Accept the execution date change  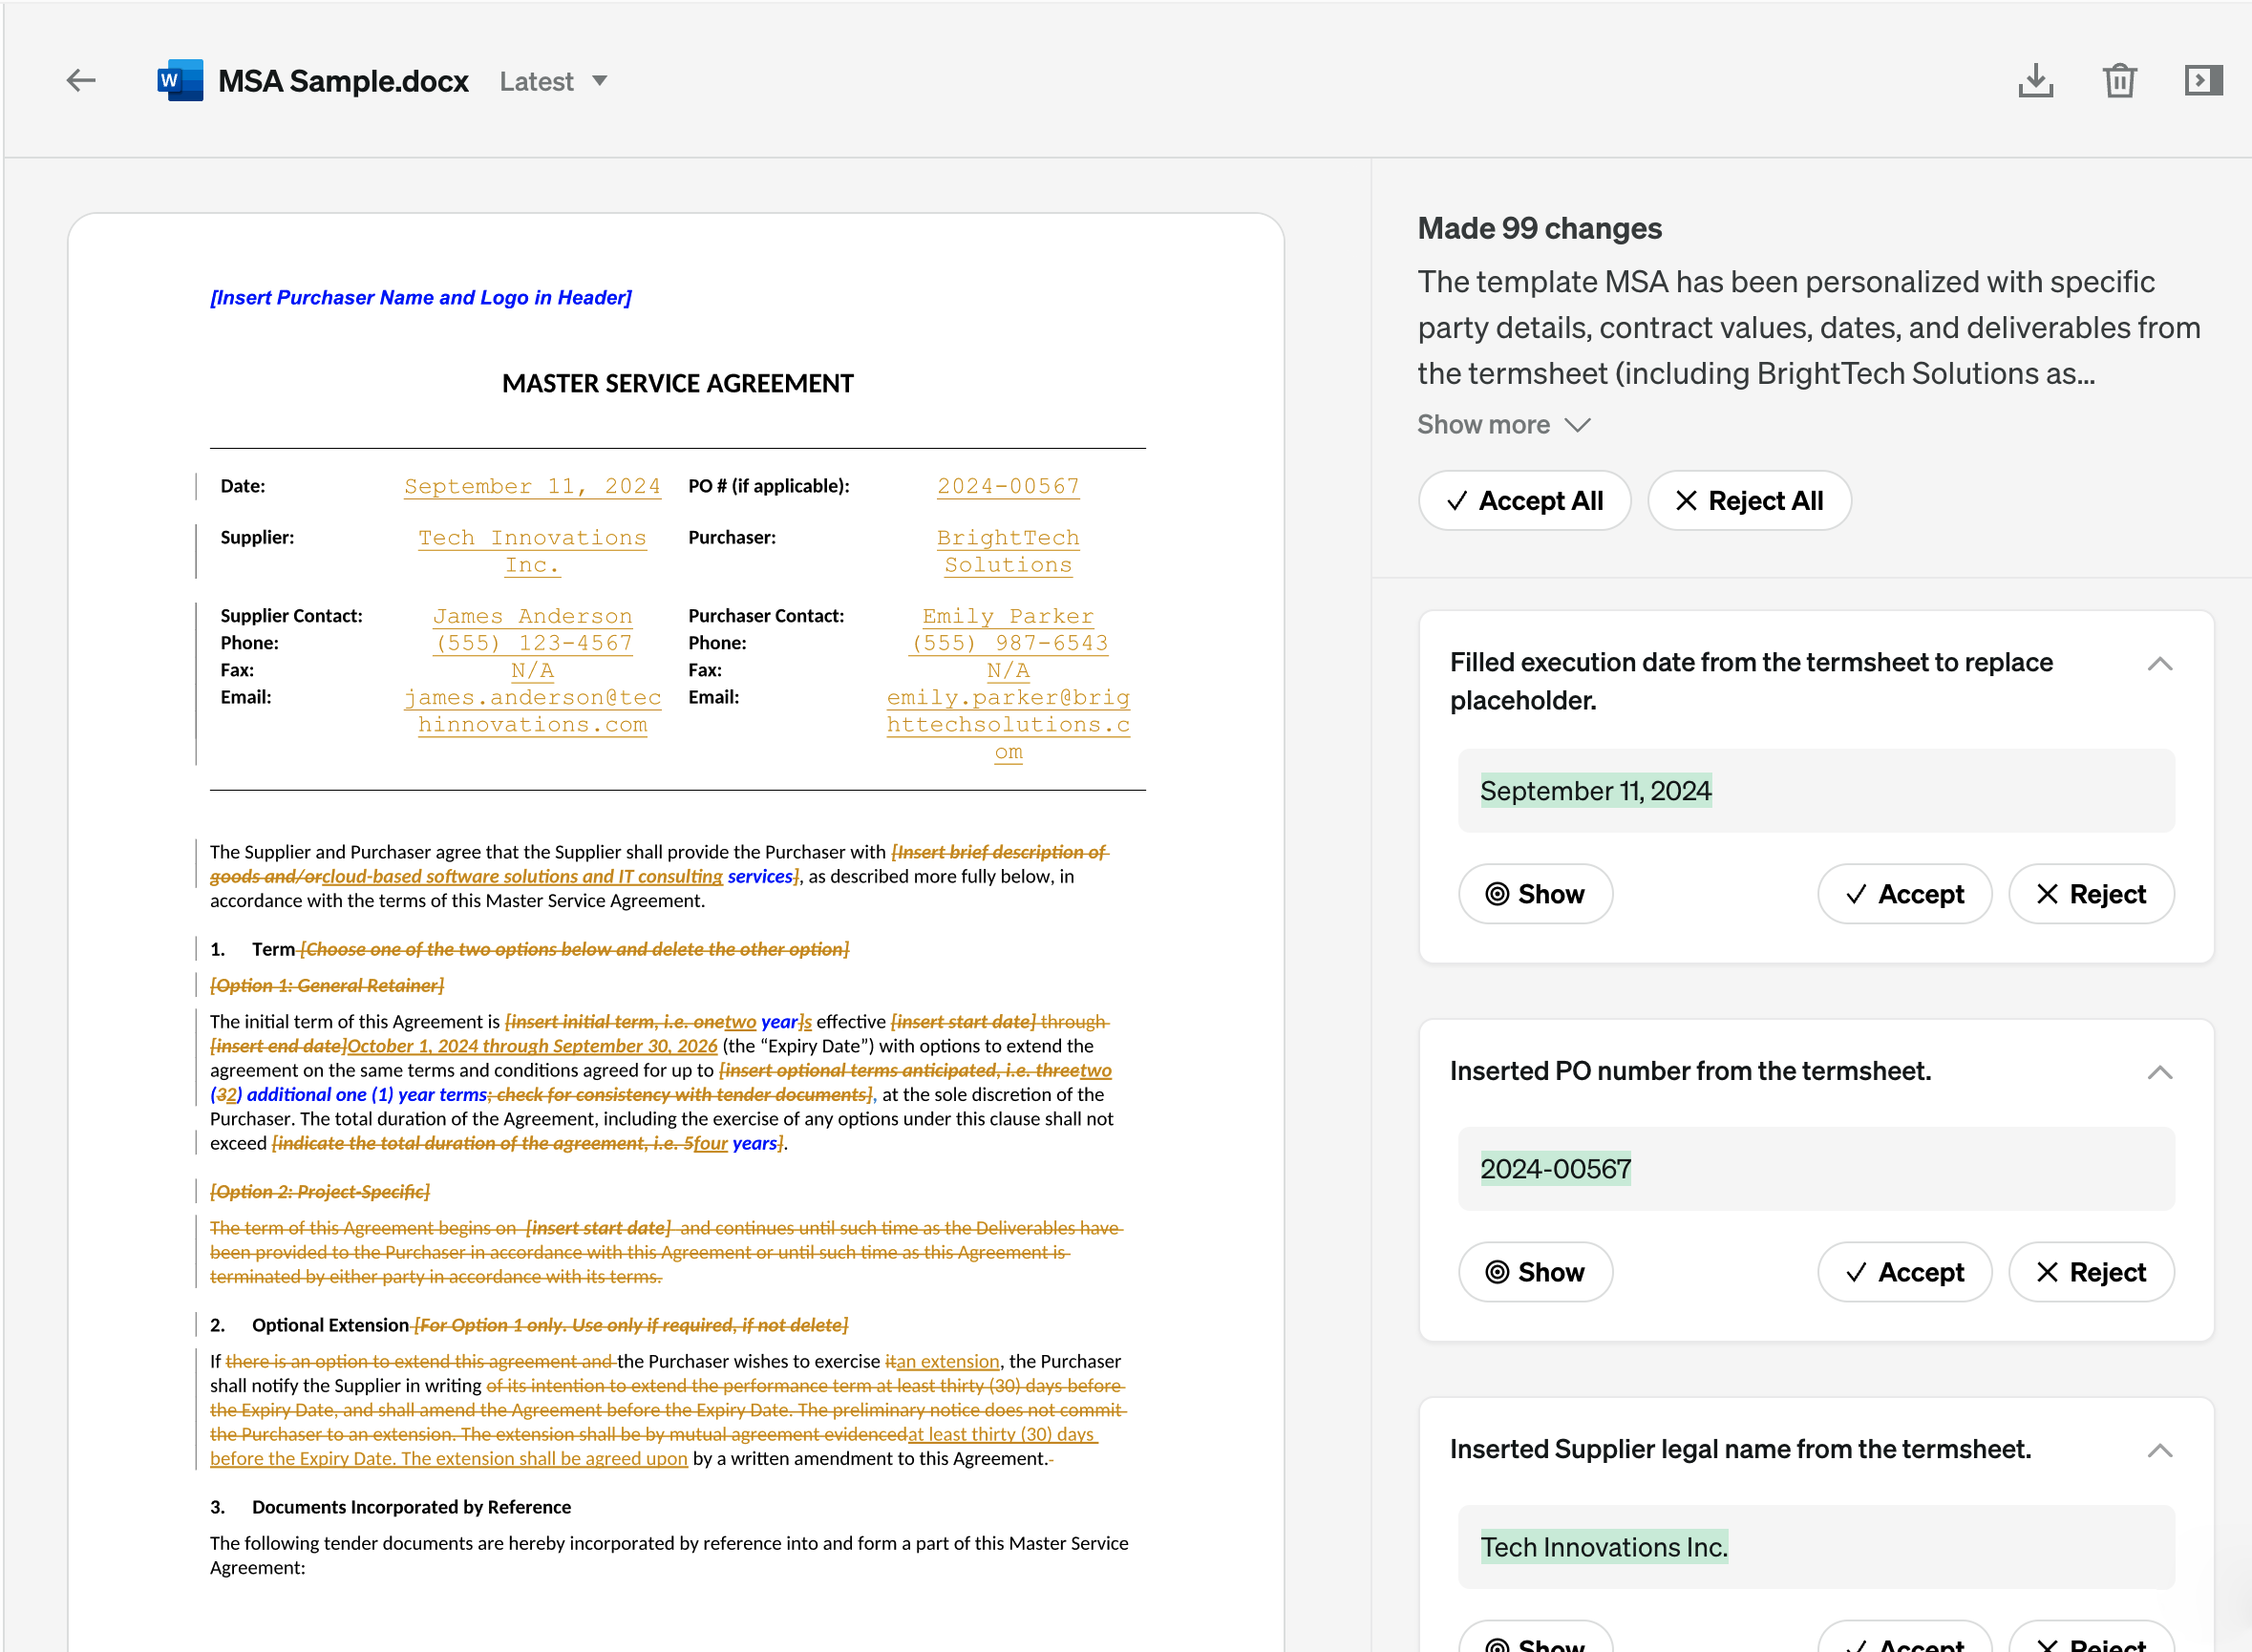pos(1904,893)
